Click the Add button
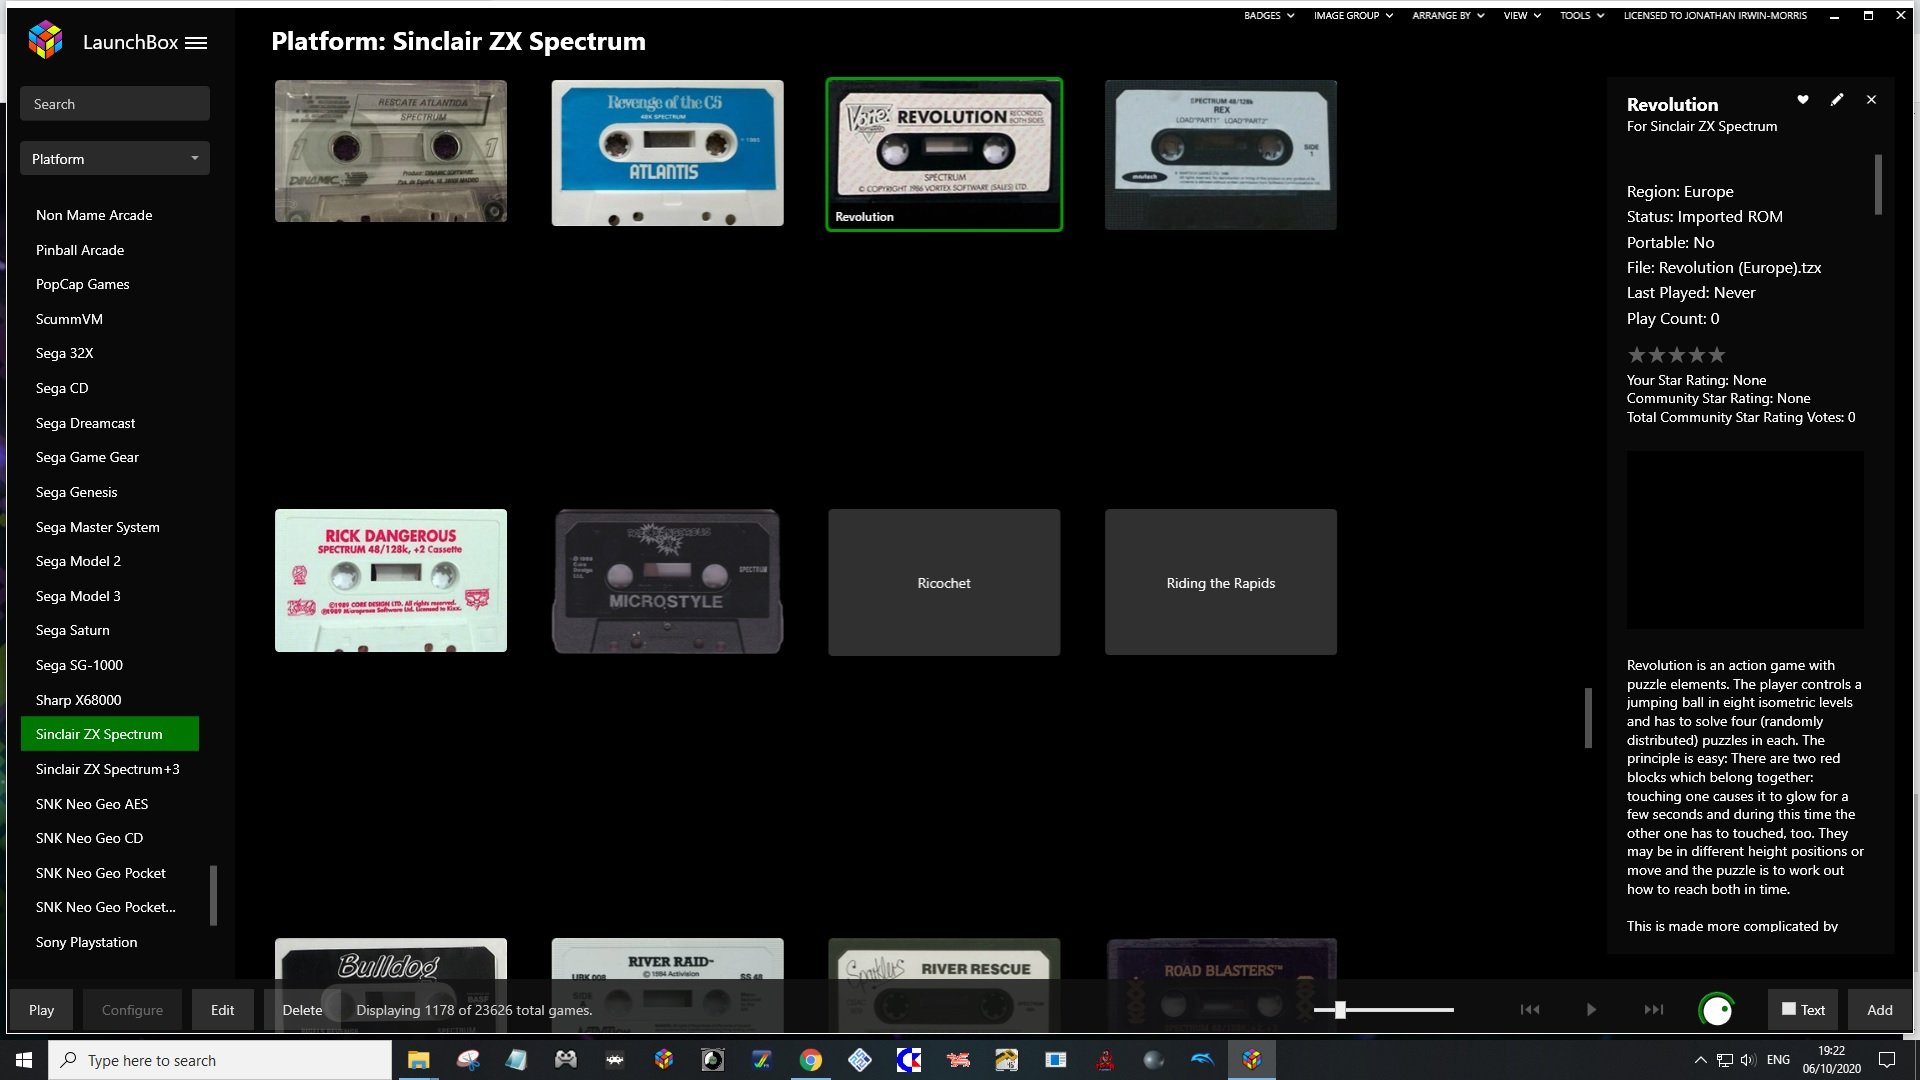 1879,1010
